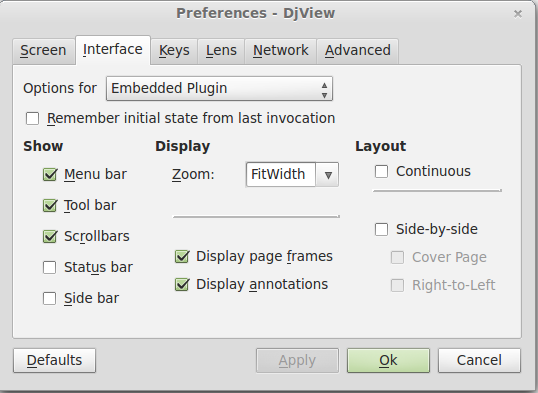Image resolution: width=538 pixels, height=393 pixels.
Task: Click the Zoom: label
Action: 193,174
